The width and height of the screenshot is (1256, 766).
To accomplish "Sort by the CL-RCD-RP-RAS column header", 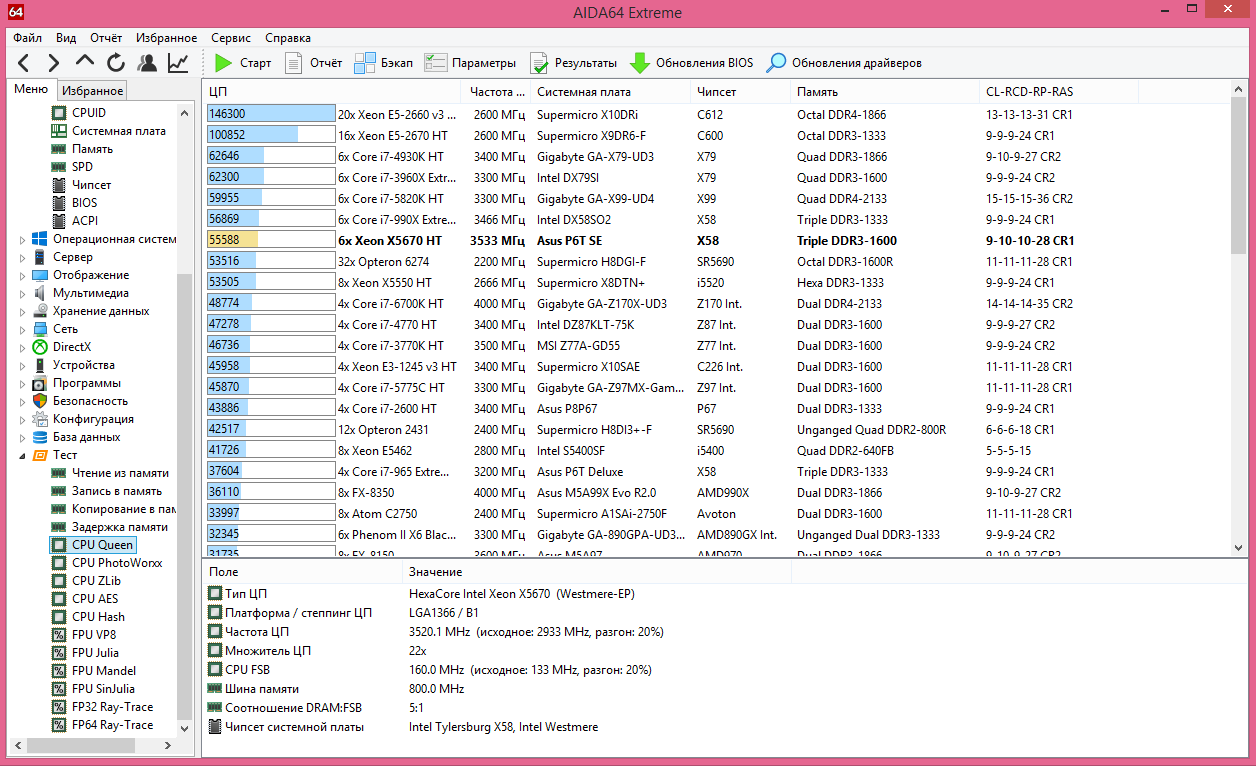I will (1058, 91).
